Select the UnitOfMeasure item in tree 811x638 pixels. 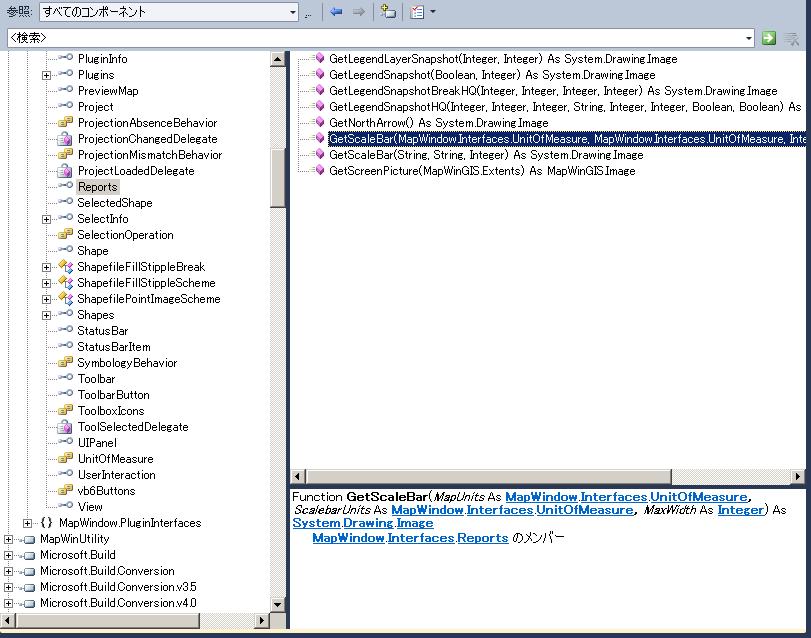(x=115, y=459)
